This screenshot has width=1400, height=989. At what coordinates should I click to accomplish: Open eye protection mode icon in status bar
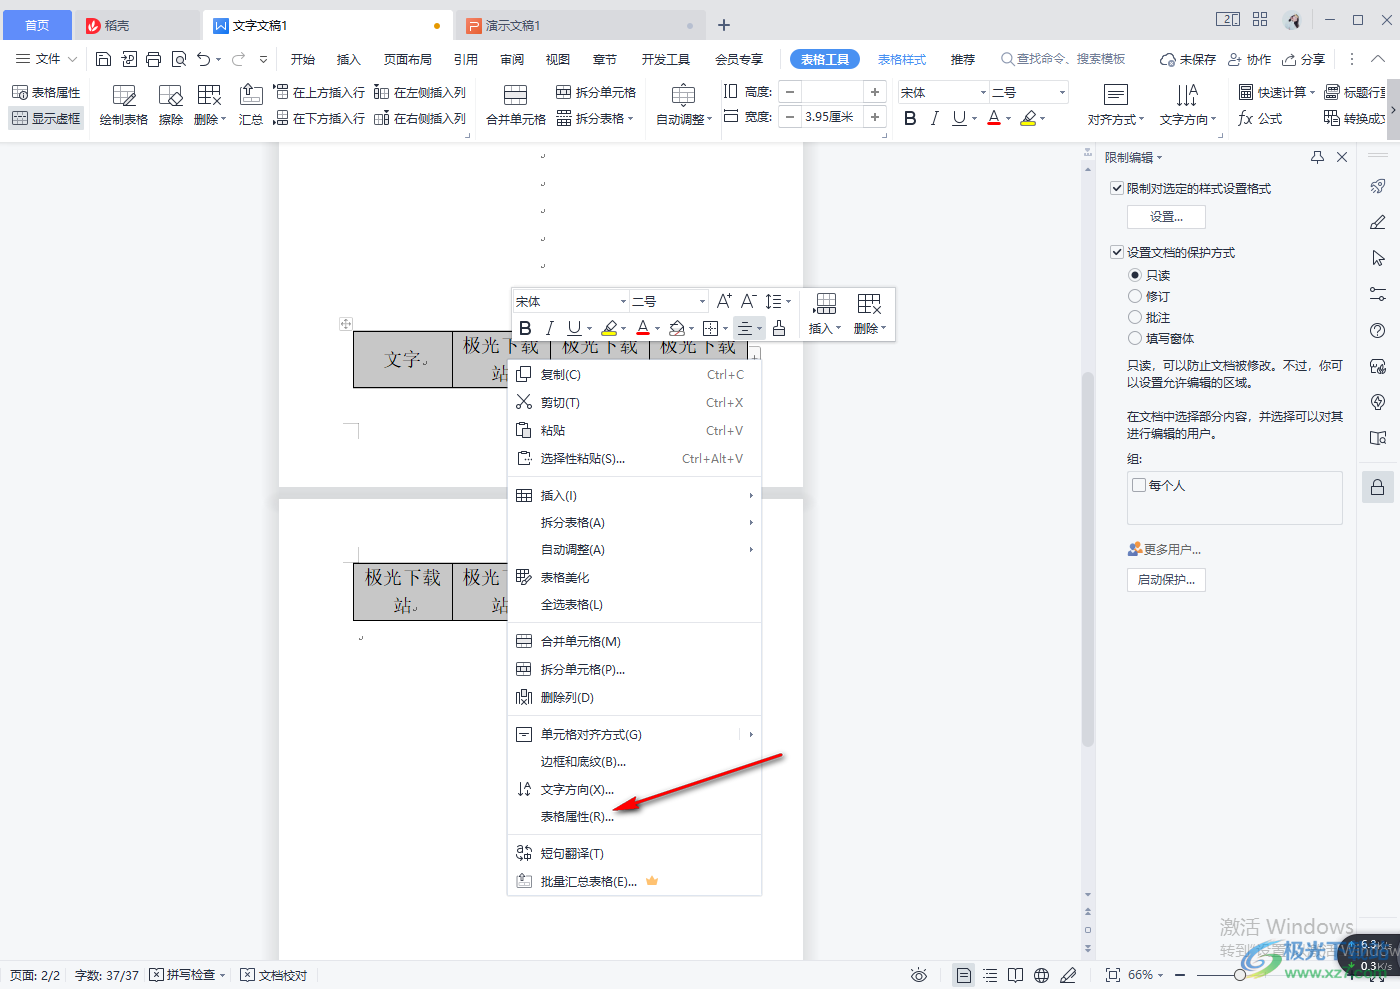click(x=919, y=975)
